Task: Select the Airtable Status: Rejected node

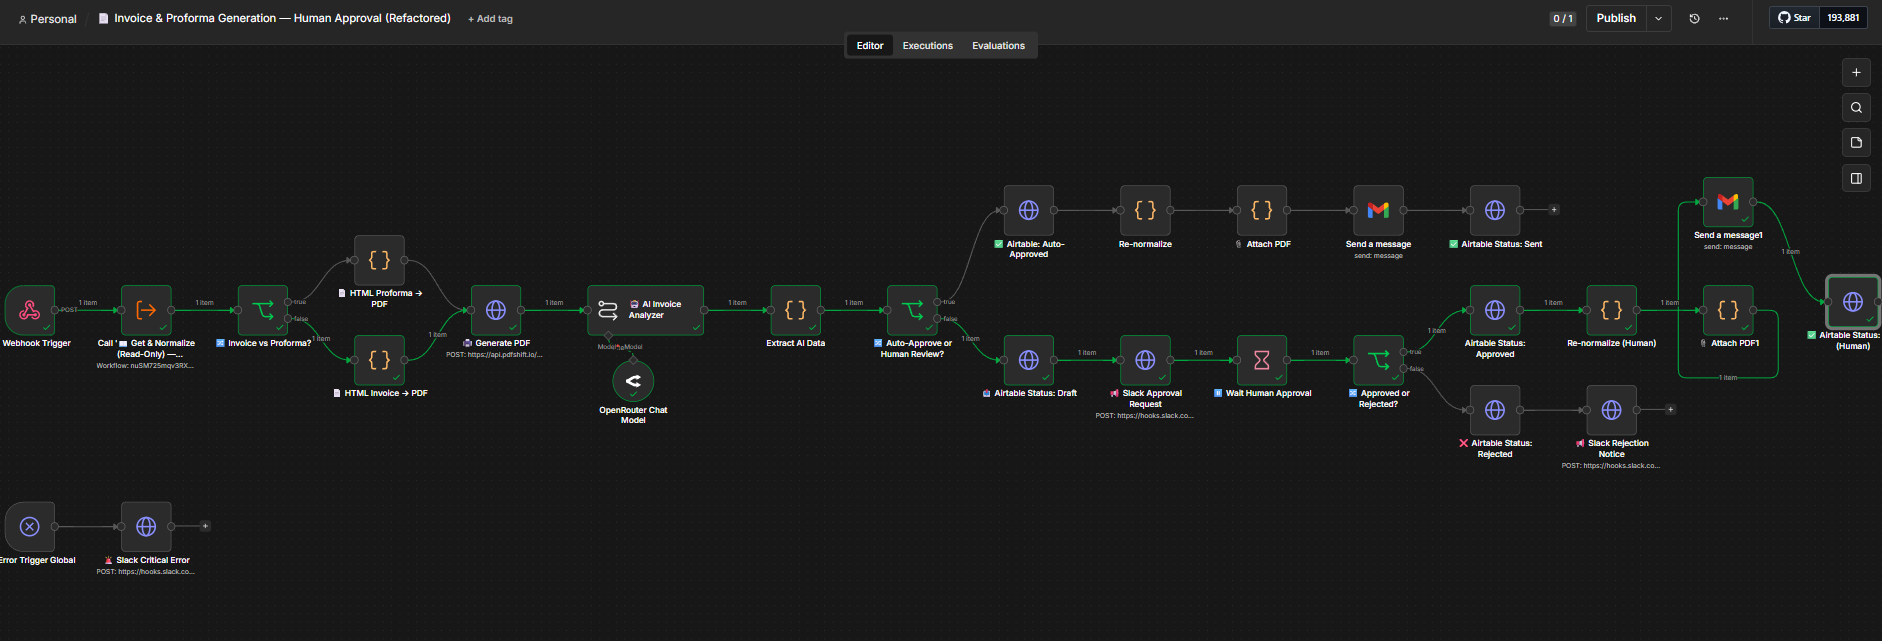Action: 1495,410
